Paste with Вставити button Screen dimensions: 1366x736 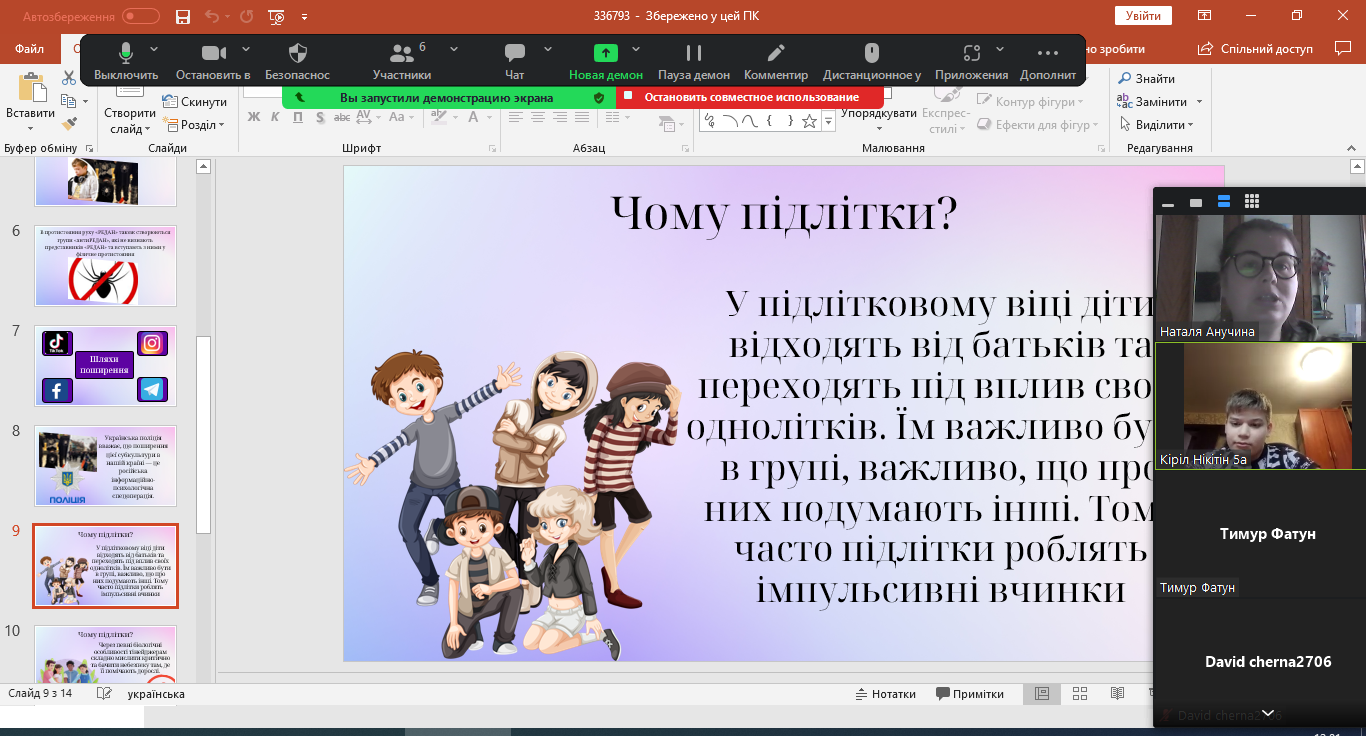[x=31, y=102]
